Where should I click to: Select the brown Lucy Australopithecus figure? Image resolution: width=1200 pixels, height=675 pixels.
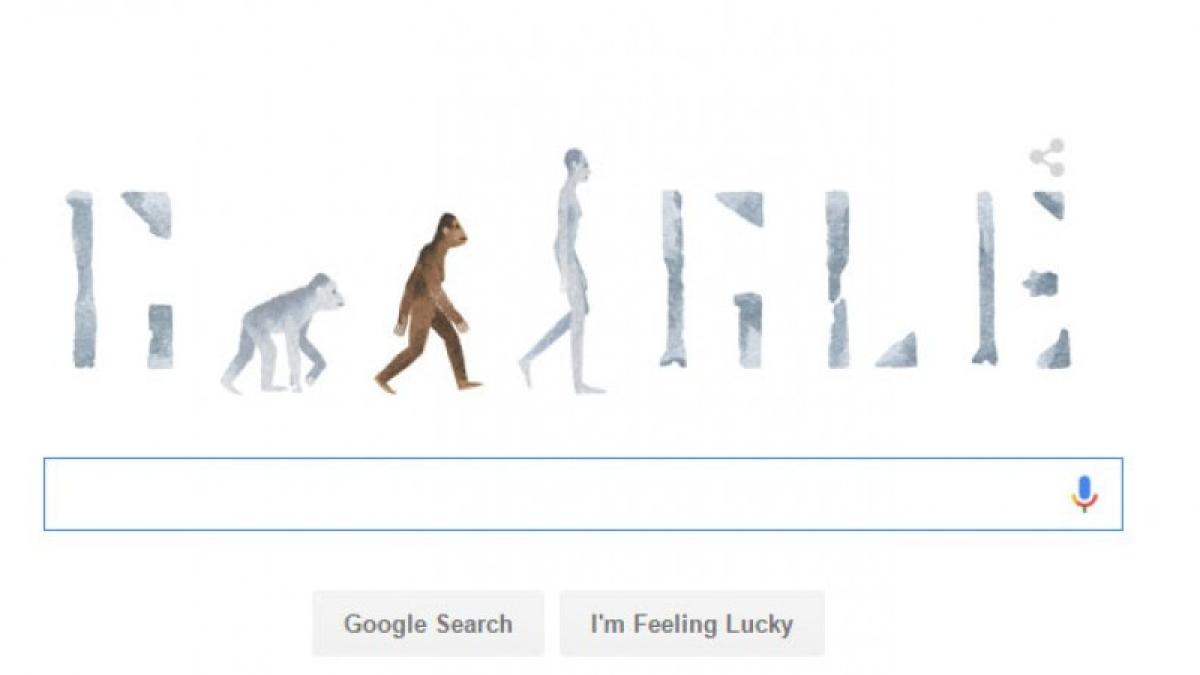tap(430, 303)
